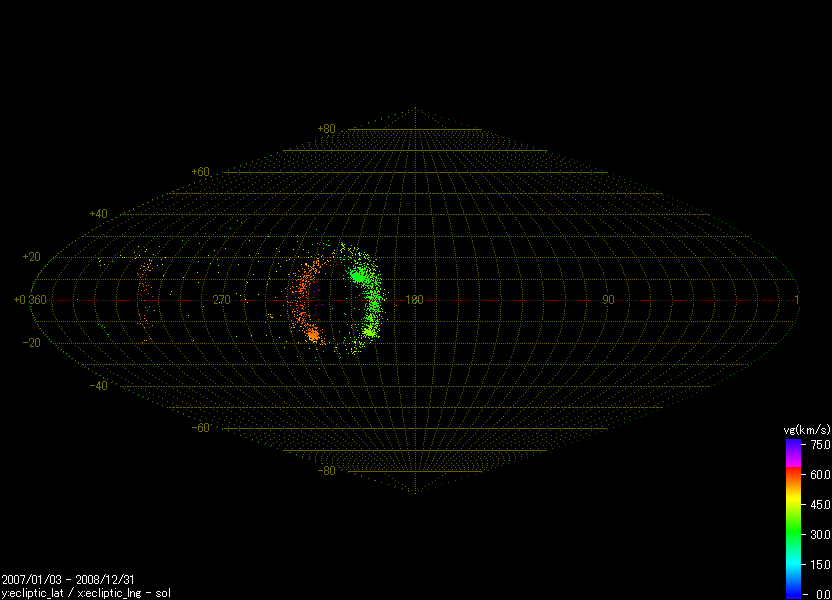
Task: Click the 180 longitude label at center
Action: [415, 300]
